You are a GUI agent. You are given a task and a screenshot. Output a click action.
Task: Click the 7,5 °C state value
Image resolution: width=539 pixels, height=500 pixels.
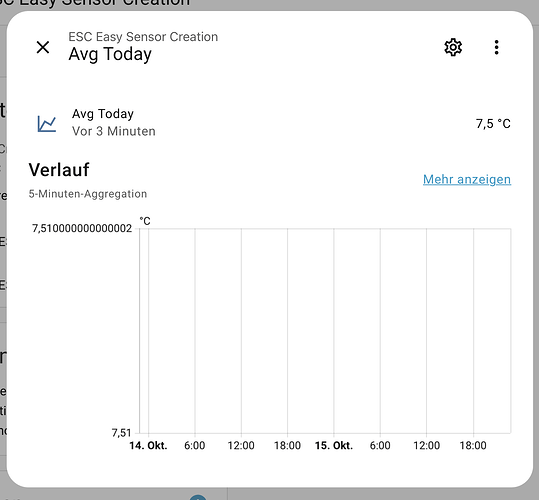pyautogui.click(x=493, y=124)
